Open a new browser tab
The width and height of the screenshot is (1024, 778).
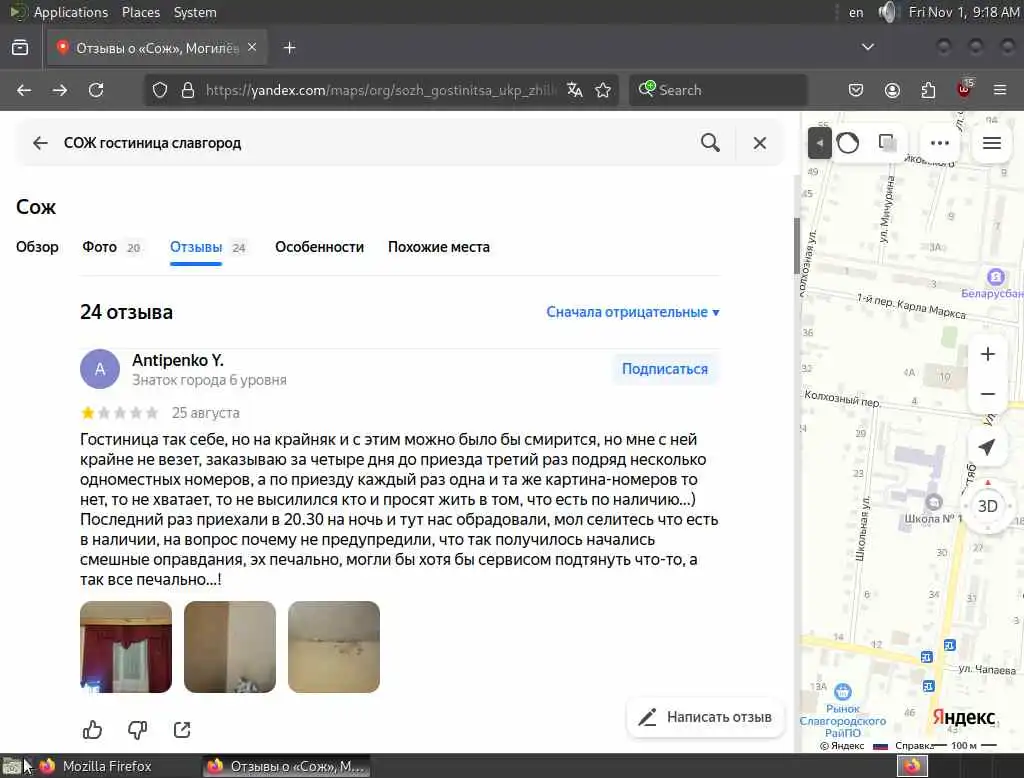(x=289, y=48)
